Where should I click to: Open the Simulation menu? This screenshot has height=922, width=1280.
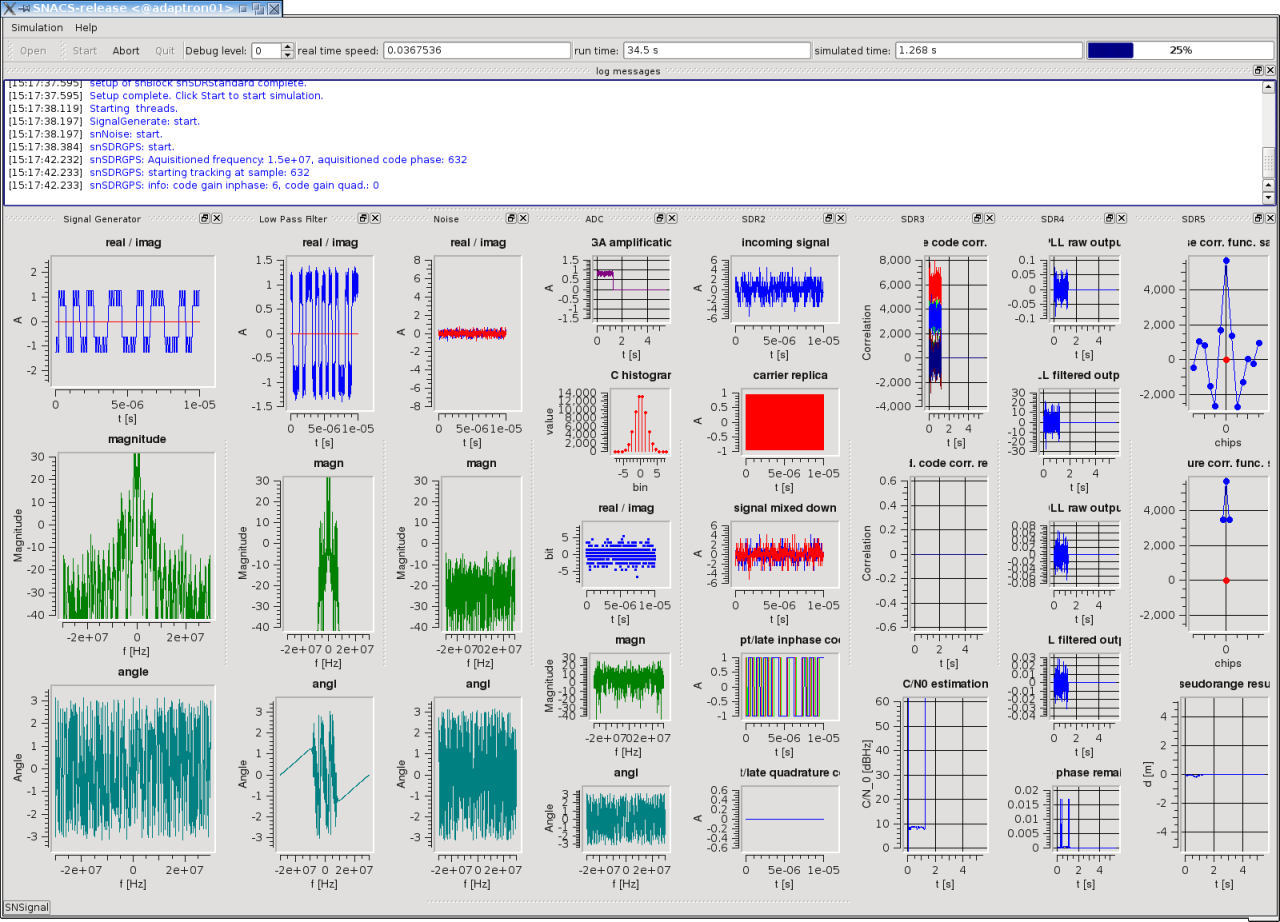37,28
